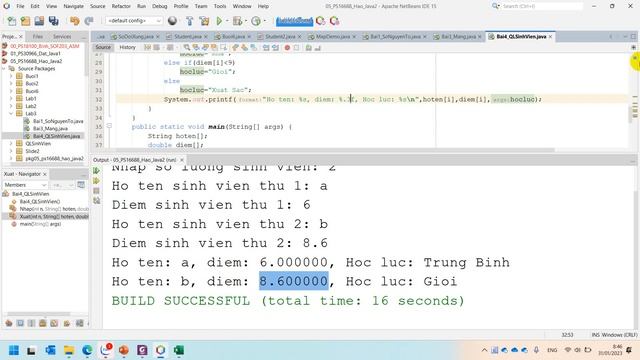Click the blue memory usage bar
Image resolution: width=640 pixels, height=360 pixels.
(x=294, y=21)
